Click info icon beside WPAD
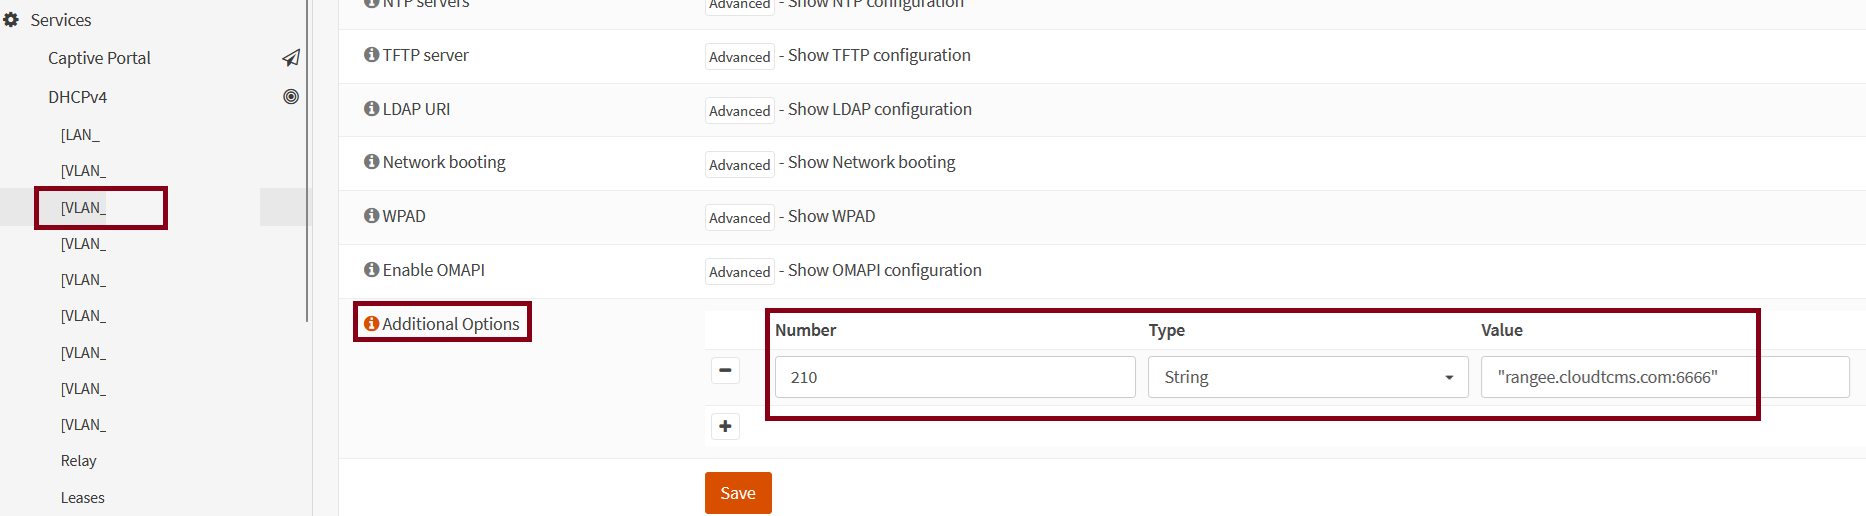Screen dimensions: 1866x516 pyautogui.click(x=371, y=216)
